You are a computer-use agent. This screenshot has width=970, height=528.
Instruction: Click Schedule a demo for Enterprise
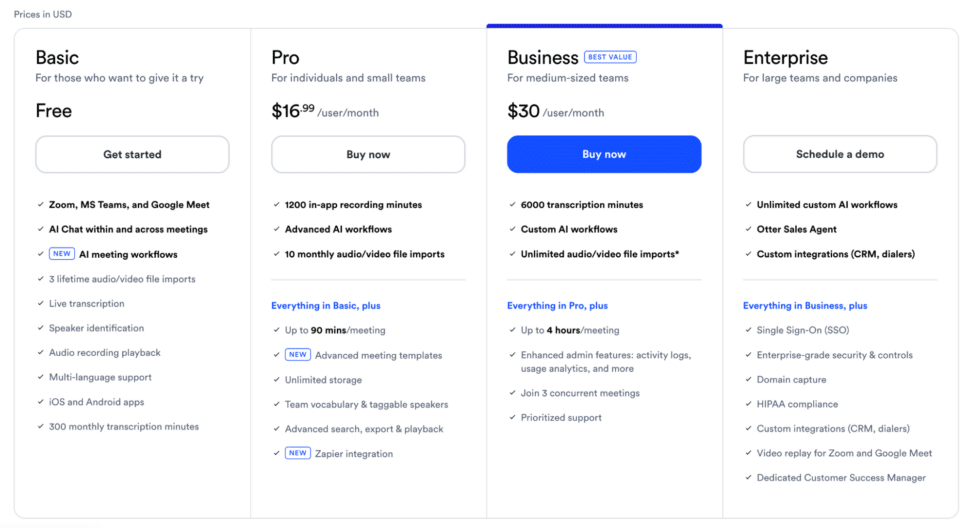click(x=840, y=155)
